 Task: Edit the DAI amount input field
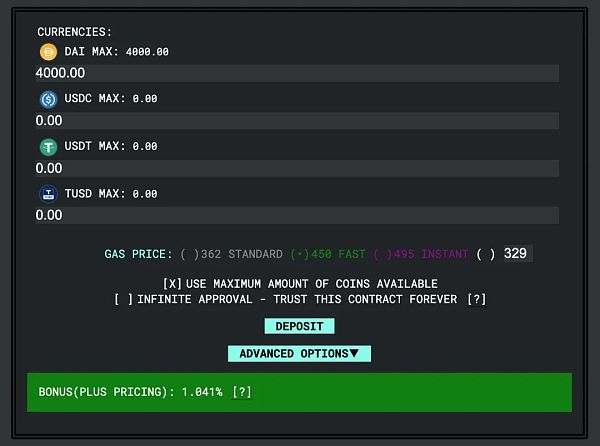pyautogui.click(x=296, y=73)
